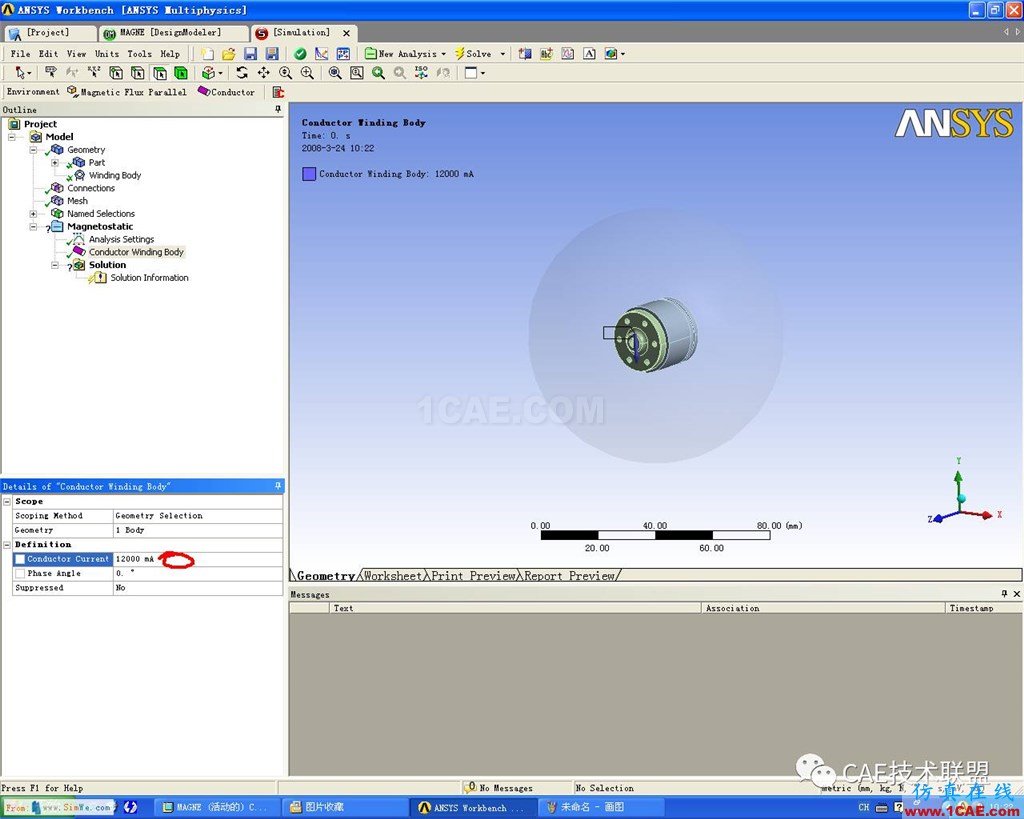The image size is (1024, 819).
Task: Select the vertex selection filter icon
Action: pos(116,72)
